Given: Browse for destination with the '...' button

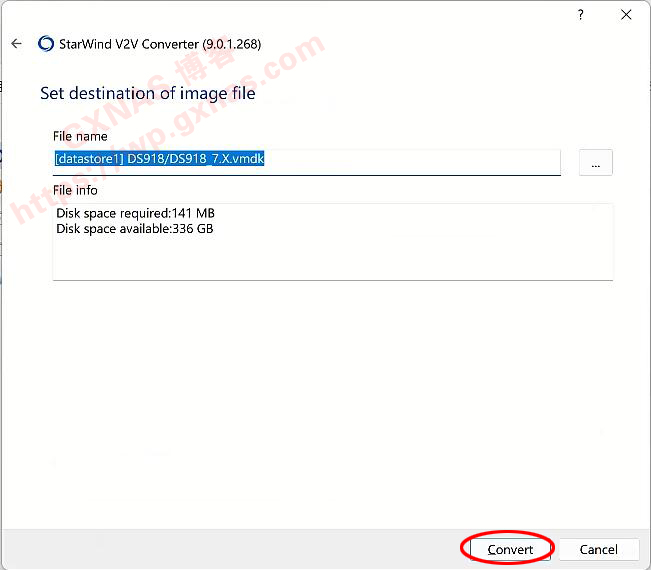Looking at the screenshot, I should point(595,163).
